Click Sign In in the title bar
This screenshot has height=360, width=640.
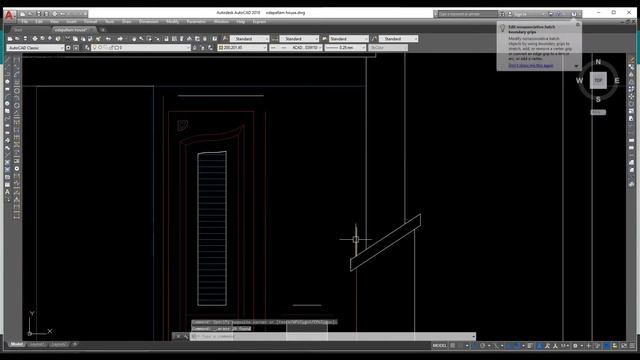[521, 14]
